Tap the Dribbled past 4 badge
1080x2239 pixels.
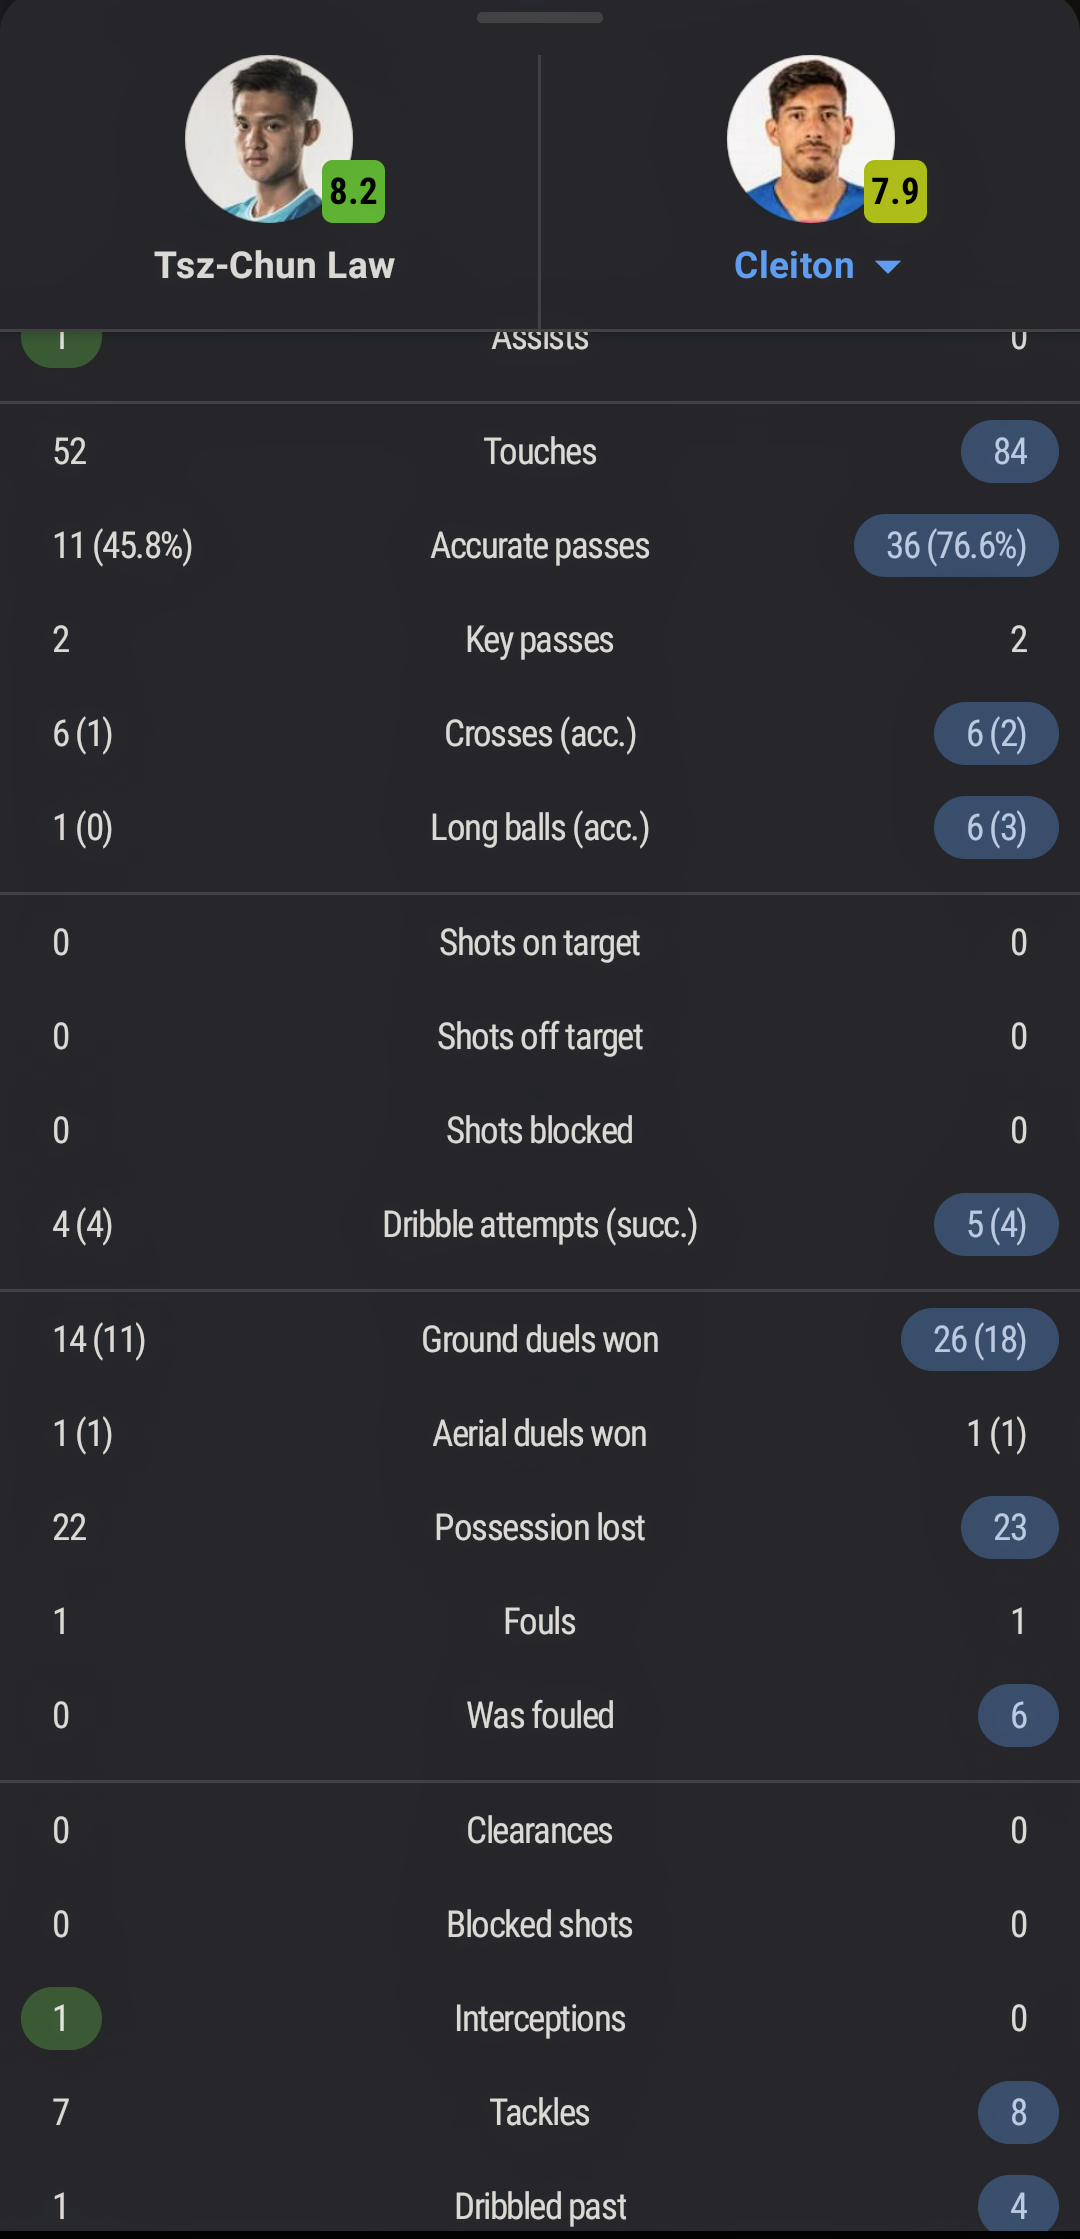pyautogui.click(x=1018, y=2205)
